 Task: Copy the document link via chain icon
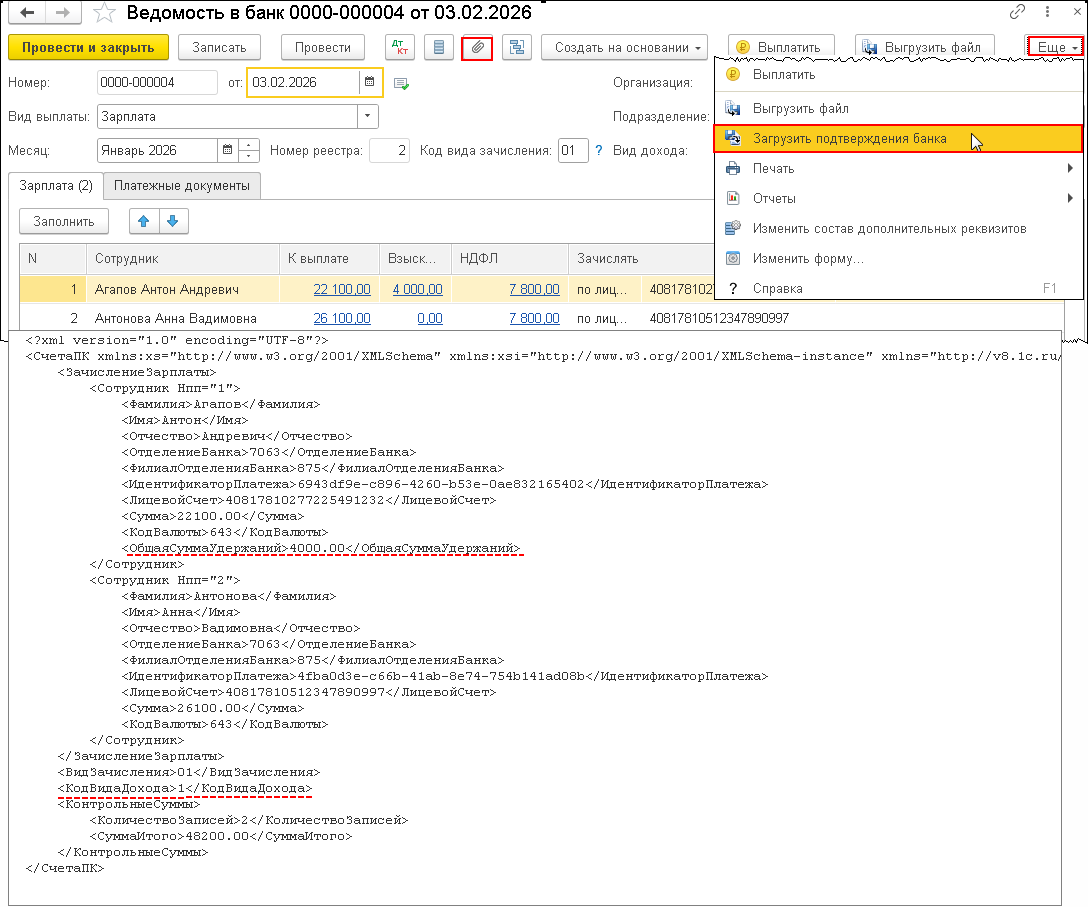coord(1017,12)
